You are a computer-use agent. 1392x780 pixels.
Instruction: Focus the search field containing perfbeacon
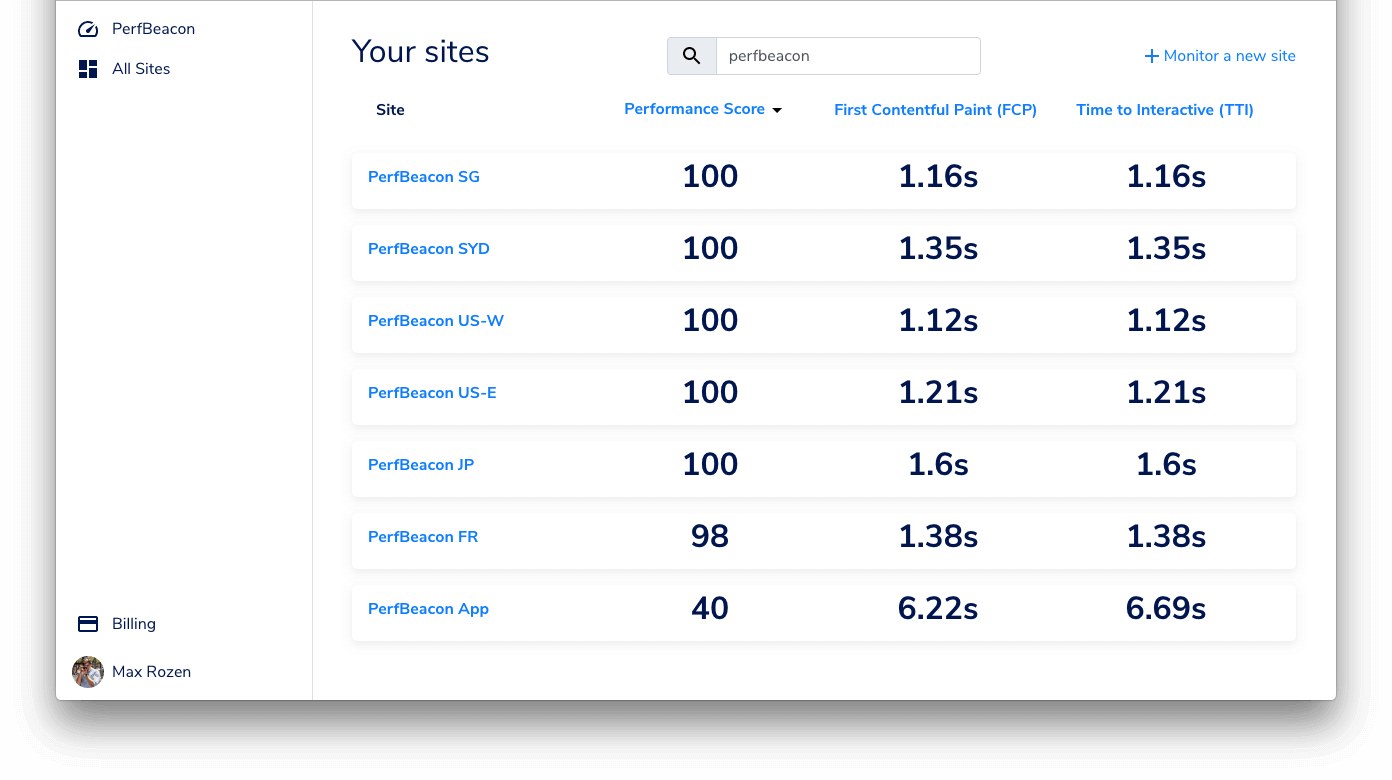[848, 56]
